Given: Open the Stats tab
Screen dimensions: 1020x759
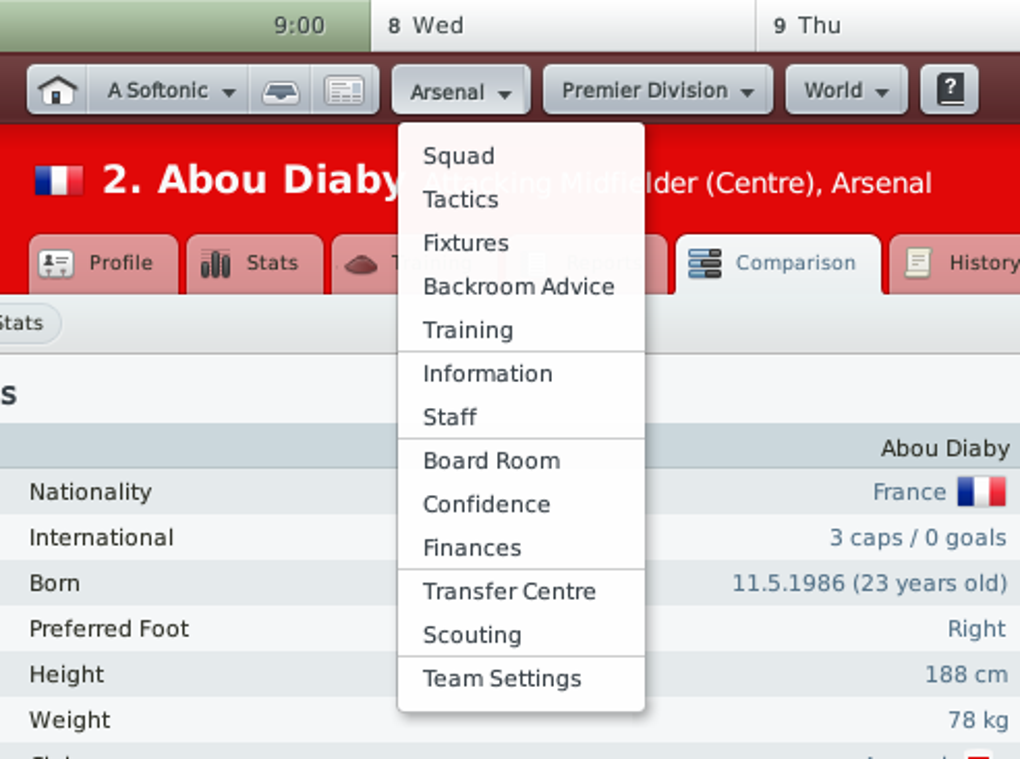Looking at the screenshot, I should pos(254,263).
